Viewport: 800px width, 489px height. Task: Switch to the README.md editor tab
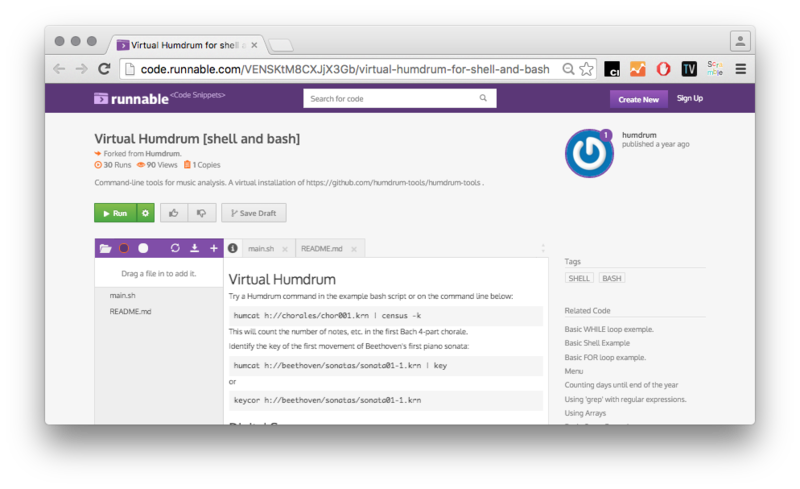pyautogui.click(x=321, y=249)
